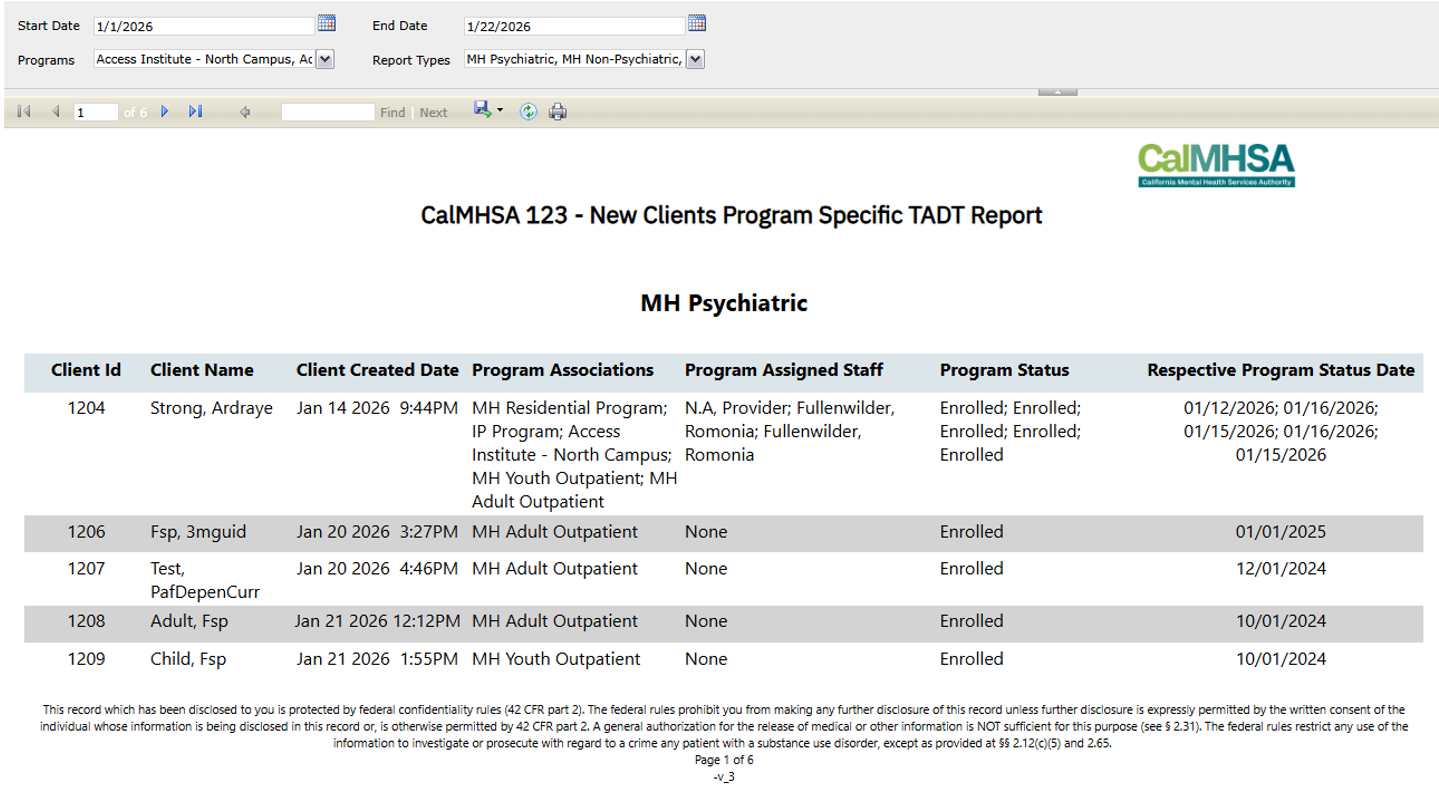Click the first page navigation arrow
1439x799 pixels.
24,112
